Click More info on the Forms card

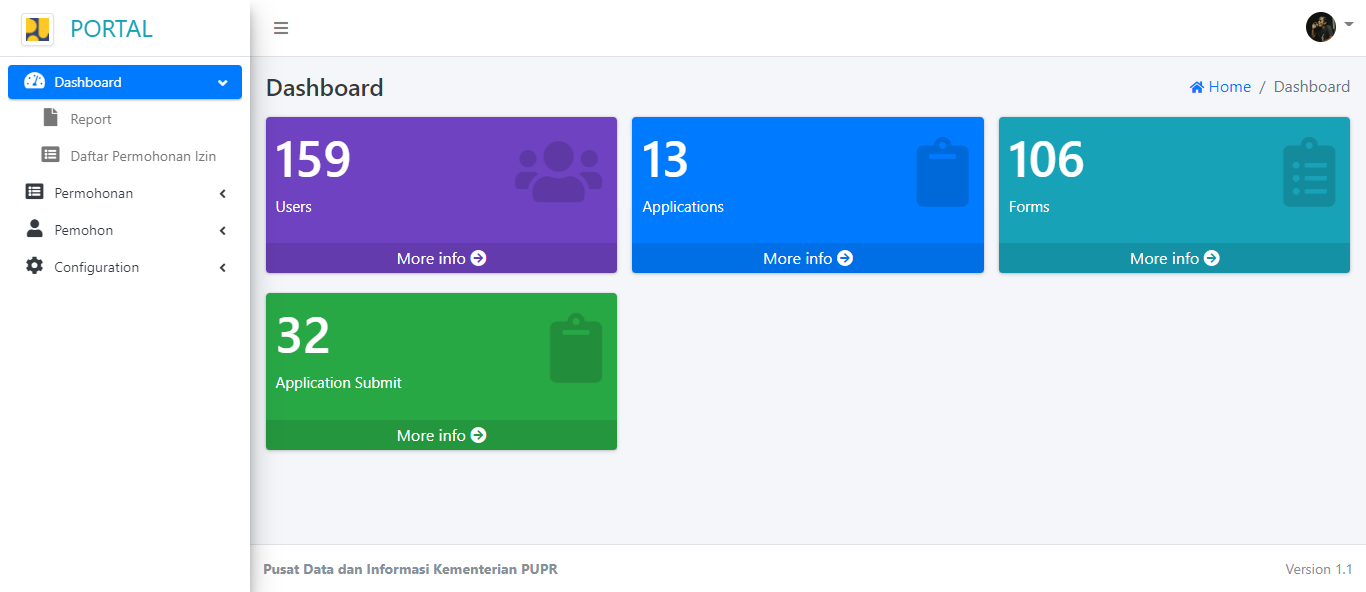coord(1174,258)
